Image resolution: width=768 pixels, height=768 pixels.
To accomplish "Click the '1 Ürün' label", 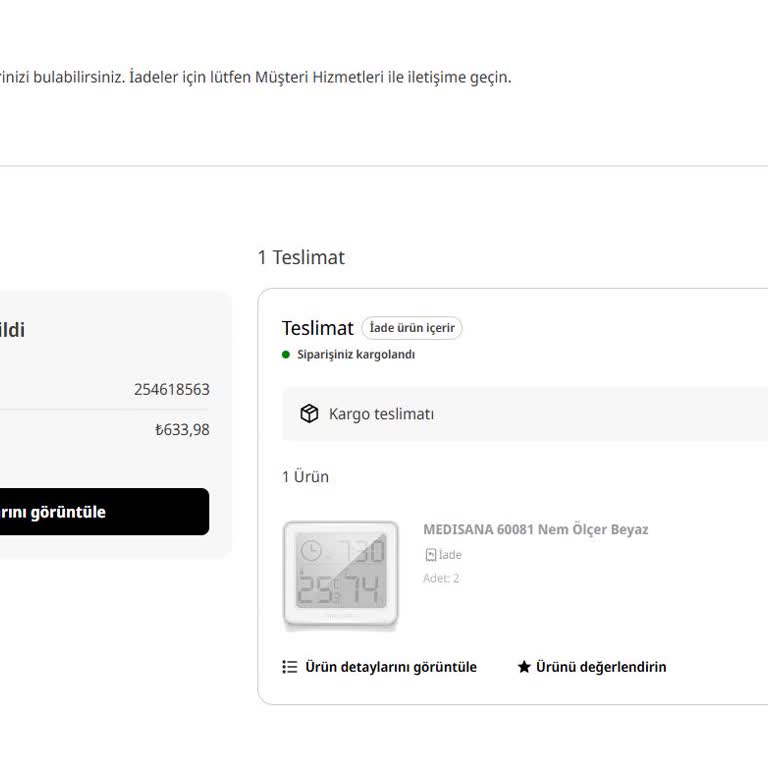I will tap(305, 477).
